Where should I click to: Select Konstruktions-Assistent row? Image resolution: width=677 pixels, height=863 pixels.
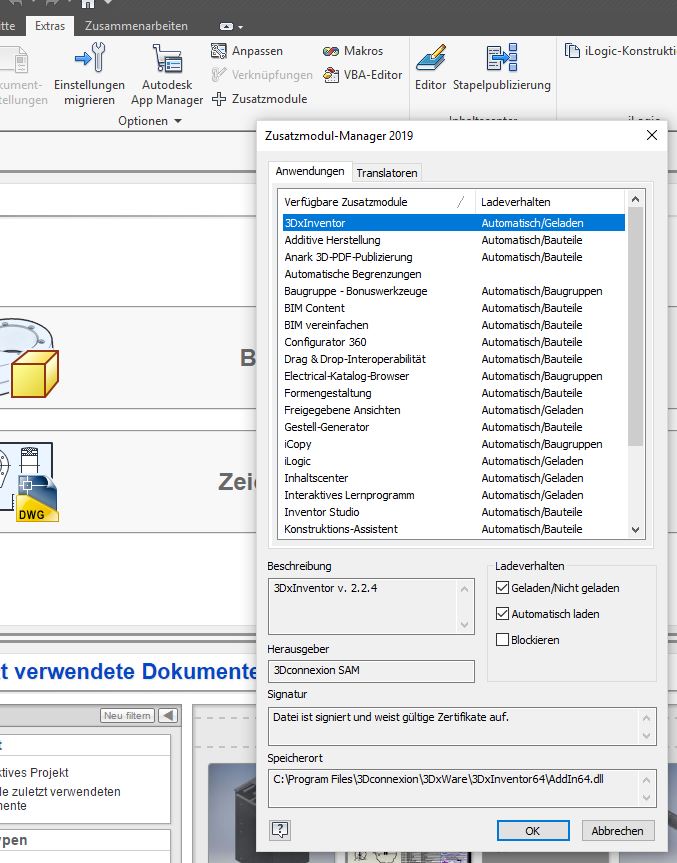pos(454,529)
